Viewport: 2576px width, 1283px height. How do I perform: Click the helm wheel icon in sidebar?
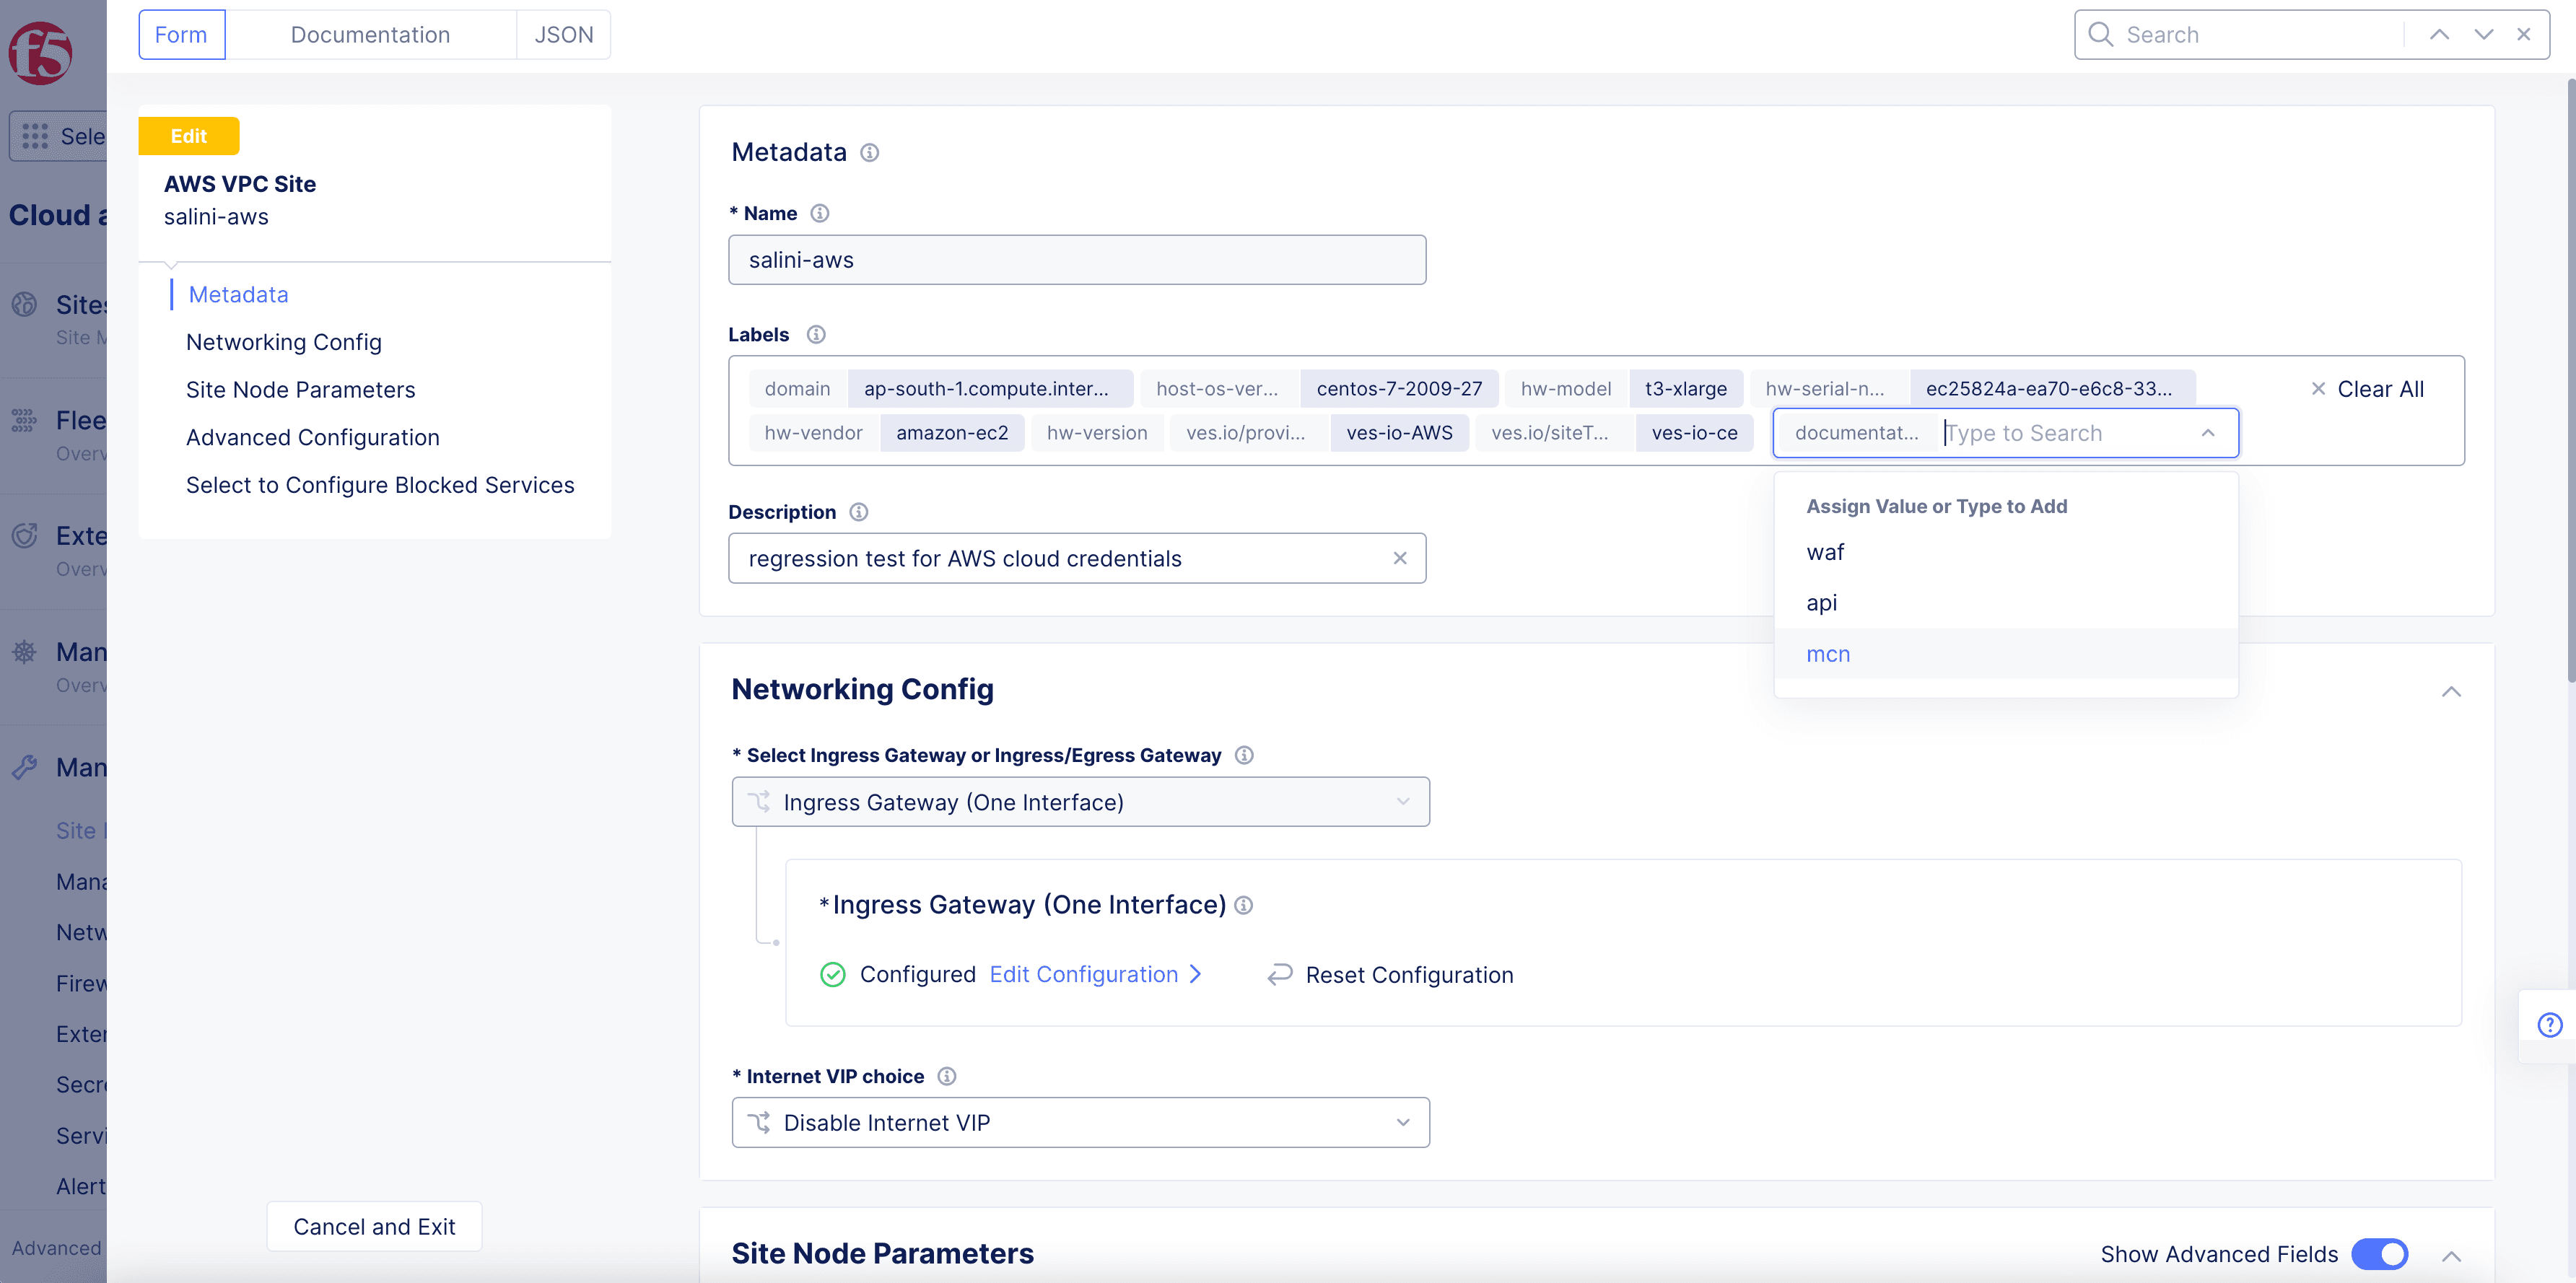click(24, 652)
